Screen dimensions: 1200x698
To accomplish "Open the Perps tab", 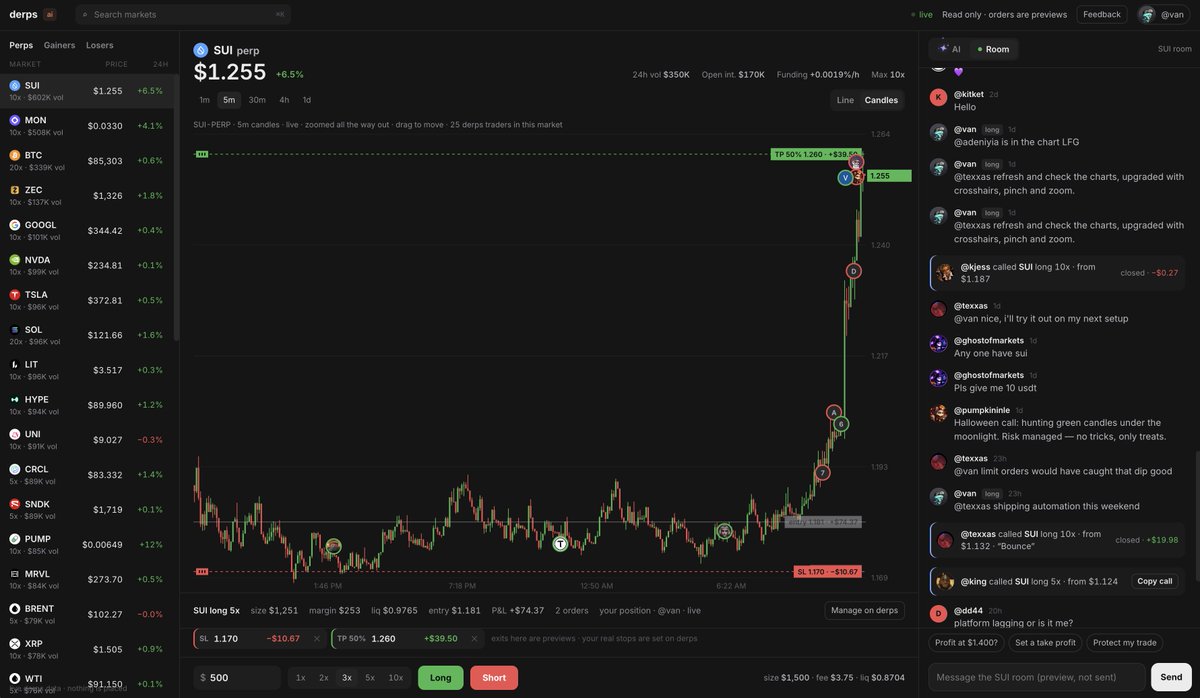I will click(21, 45).
